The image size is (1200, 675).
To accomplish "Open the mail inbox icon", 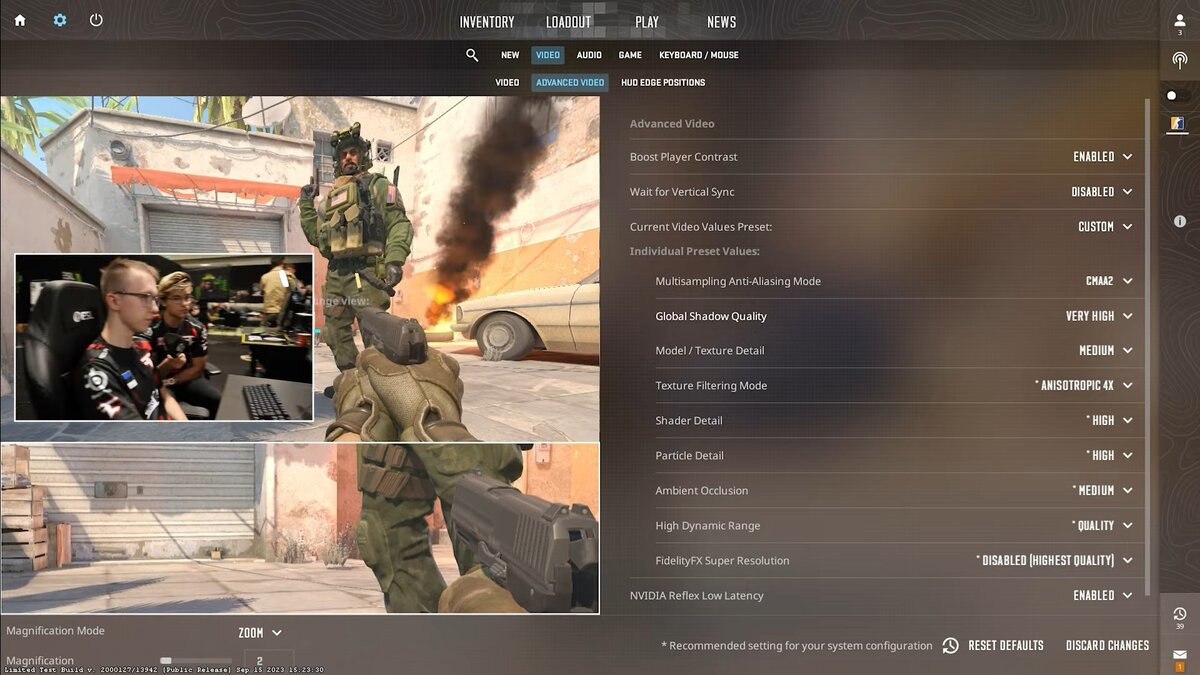I will 1179,657.
